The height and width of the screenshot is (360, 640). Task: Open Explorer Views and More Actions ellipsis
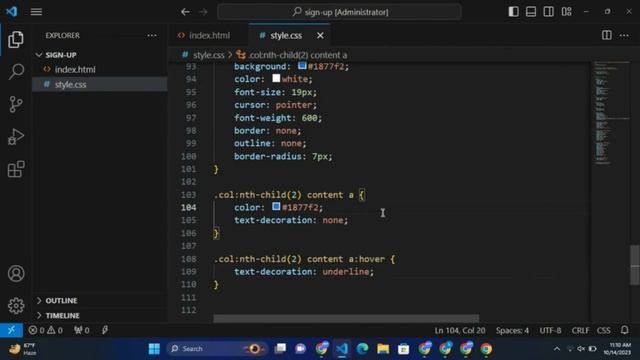click(x=152, y=36)
